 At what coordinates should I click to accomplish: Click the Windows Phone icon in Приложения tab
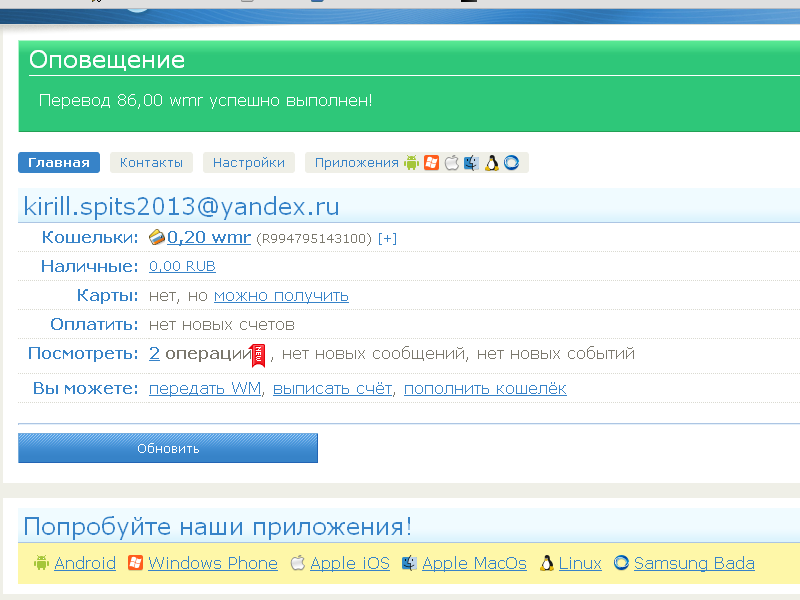coord(431,163)
